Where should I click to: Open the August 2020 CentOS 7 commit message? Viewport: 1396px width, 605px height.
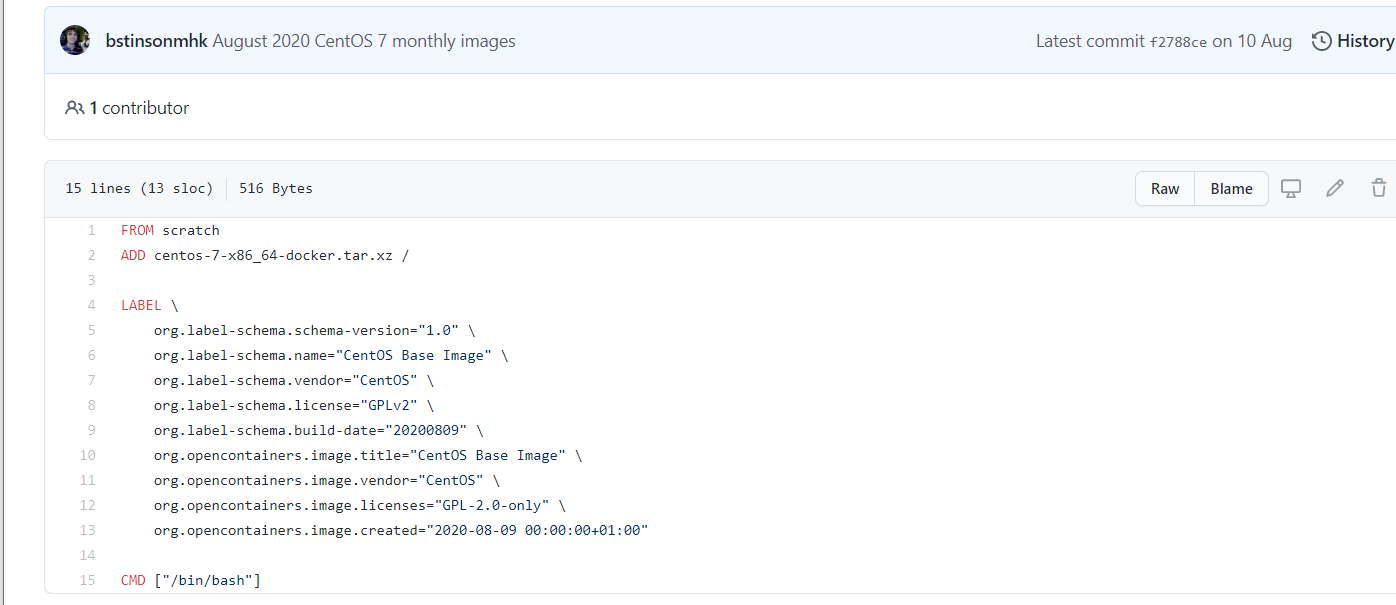pyautogui.click(x=364, y=41)
